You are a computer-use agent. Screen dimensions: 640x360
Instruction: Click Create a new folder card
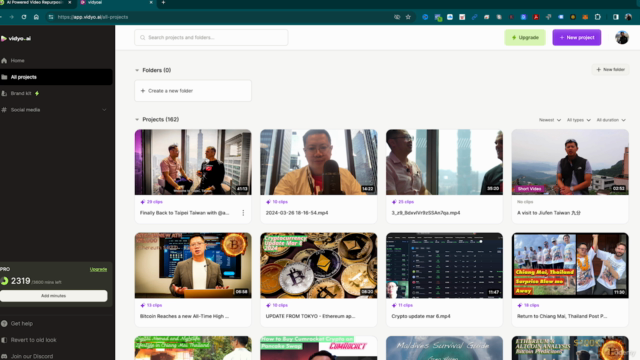coord(193,91)
